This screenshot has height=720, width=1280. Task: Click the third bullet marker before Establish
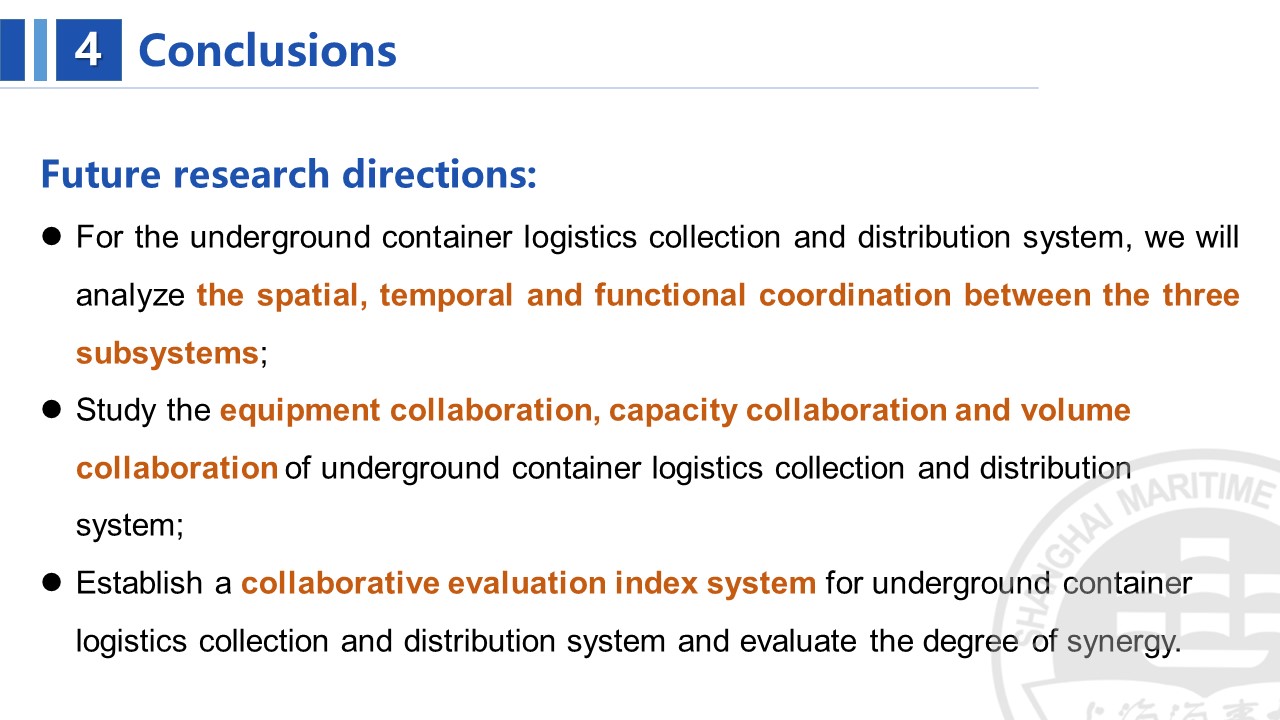click(x=52, y=583)
